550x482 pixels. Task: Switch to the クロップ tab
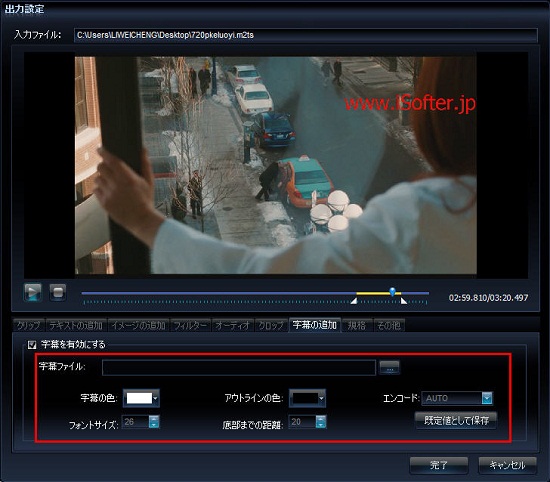(x=271, y=326)
